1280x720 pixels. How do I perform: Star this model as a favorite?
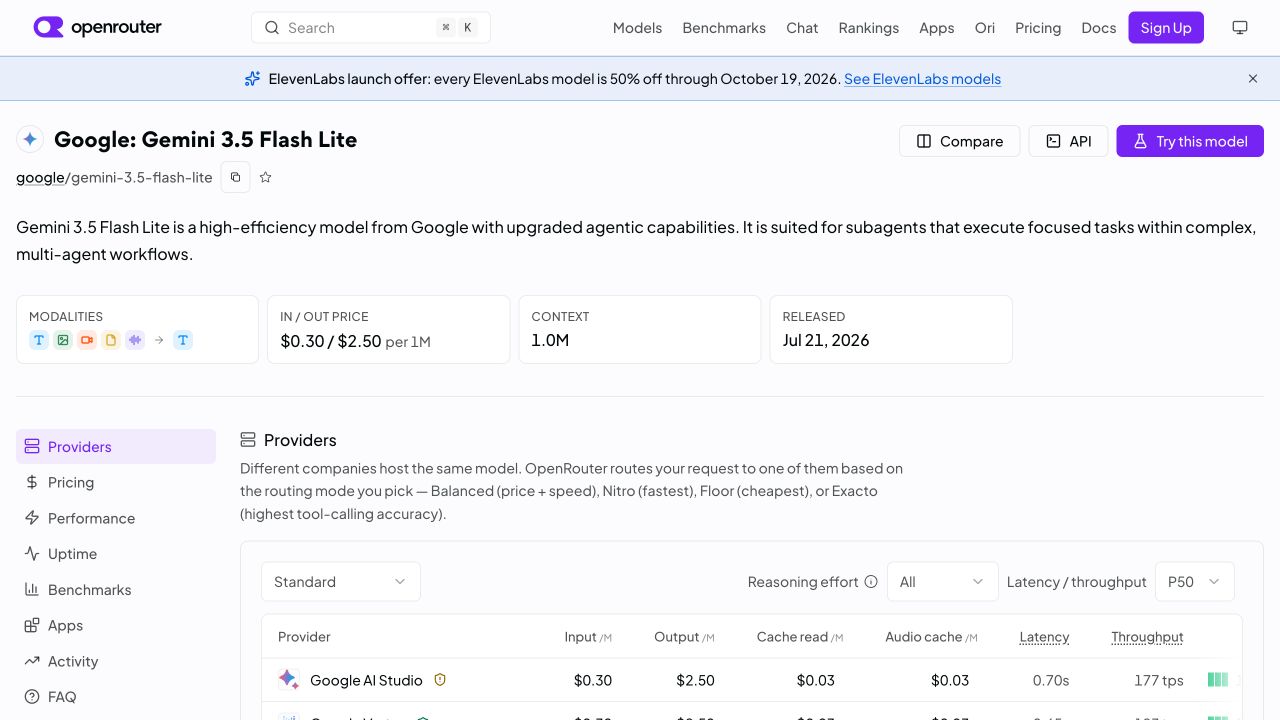pyautogui.click(x=265, y=177)
